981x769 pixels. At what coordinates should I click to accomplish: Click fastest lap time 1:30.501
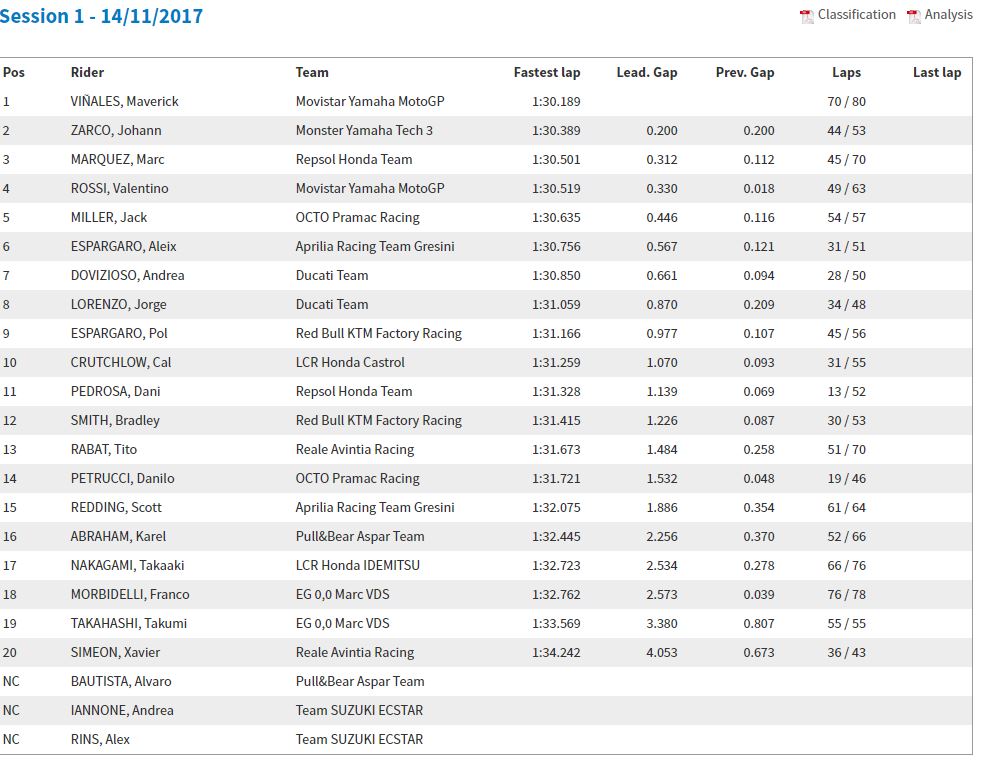tap(556, 160)
